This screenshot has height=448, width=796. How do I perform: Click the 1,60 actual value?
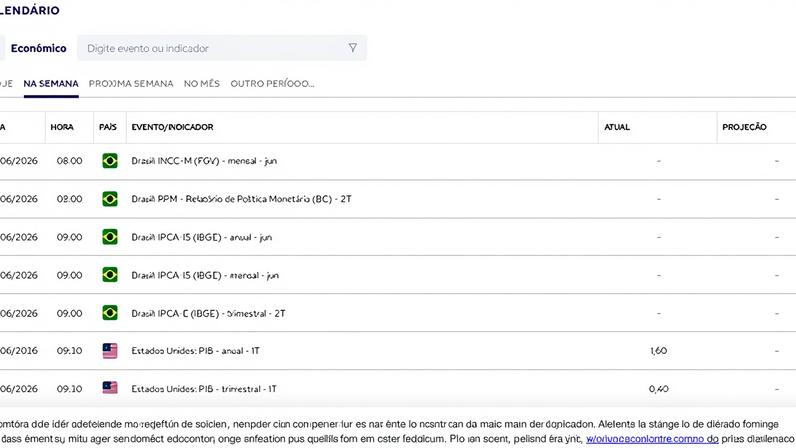[x=658, y=351]
